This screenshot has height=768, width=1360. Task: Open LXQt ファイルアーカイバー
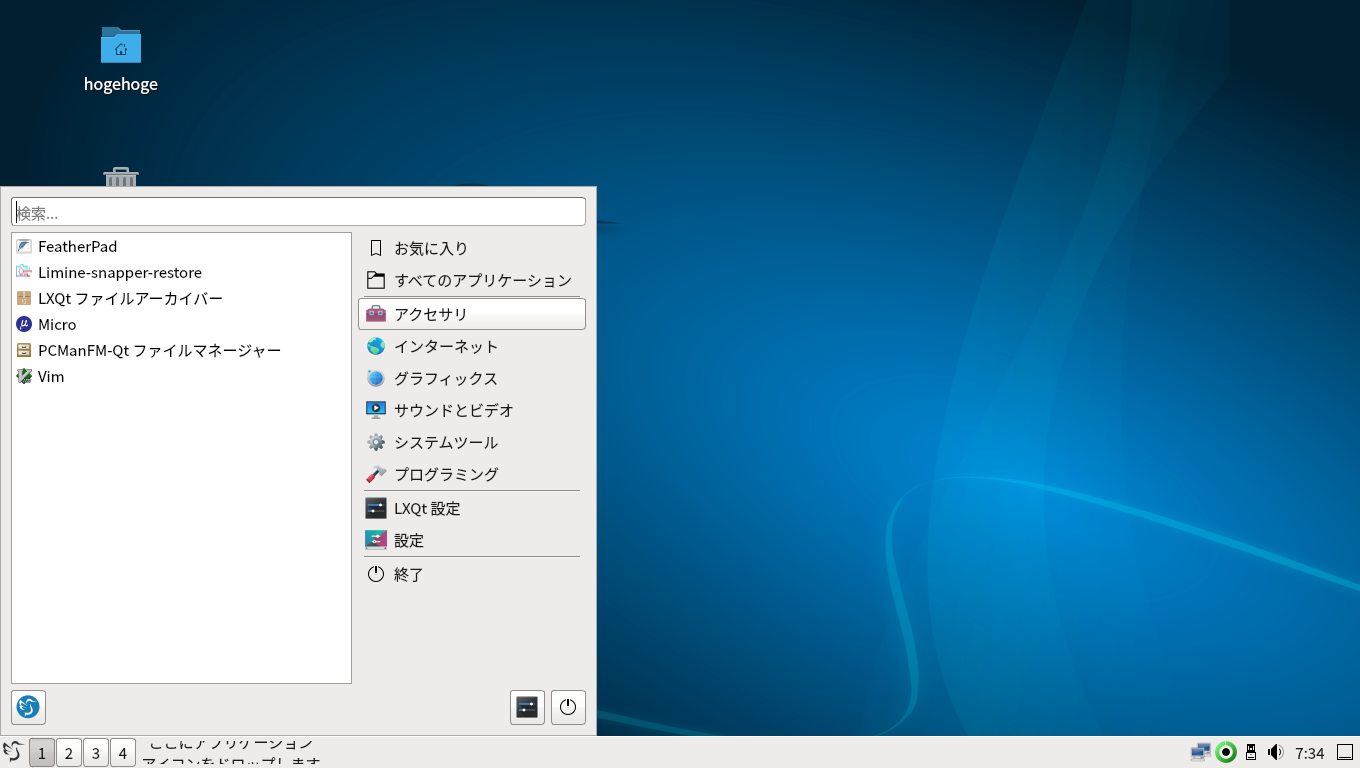[129, 299]
